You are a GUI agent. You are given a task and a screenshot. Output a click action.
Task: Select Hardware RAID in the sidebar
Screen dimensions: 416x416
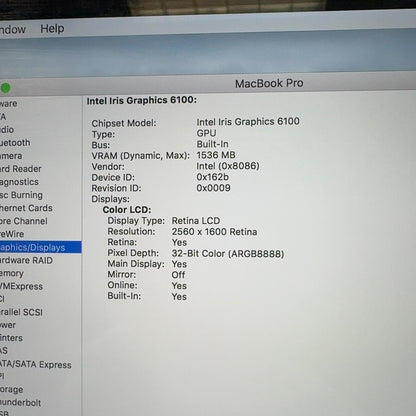tap(26, 260)
